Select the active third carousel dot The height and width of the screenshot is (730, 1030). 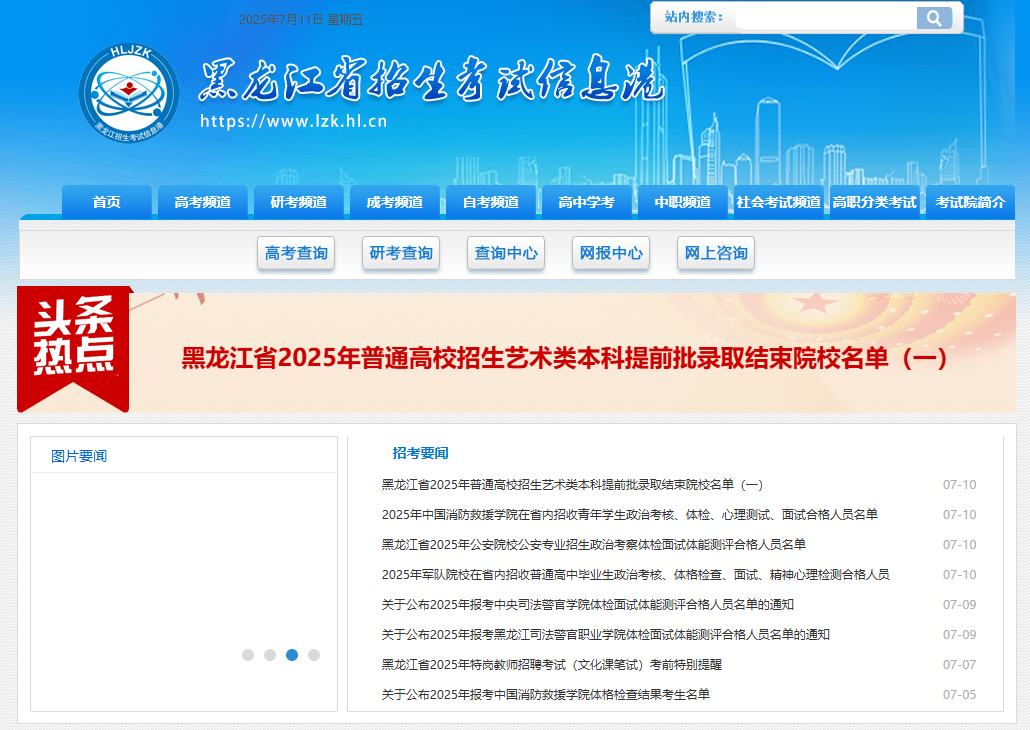click(x=292, y=655)
